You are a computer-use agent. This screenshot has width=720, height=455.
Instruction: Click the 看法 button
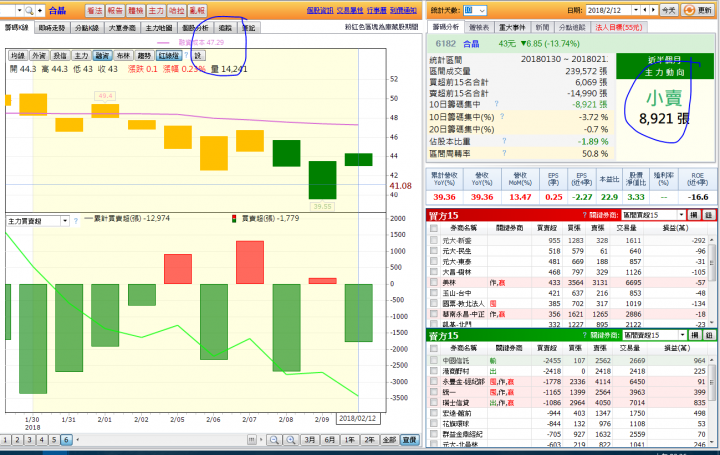(x=95, y=10)
